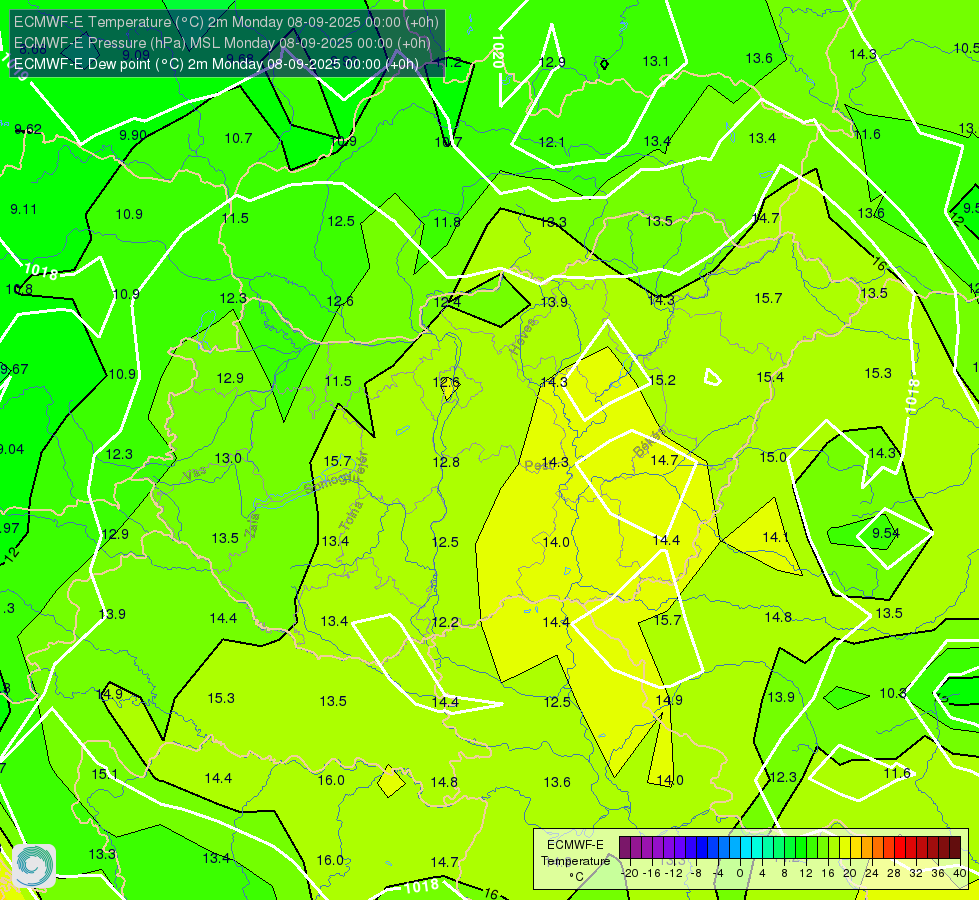Click the temperature value 10.8

pyautogui.click(x=19, y=289)
